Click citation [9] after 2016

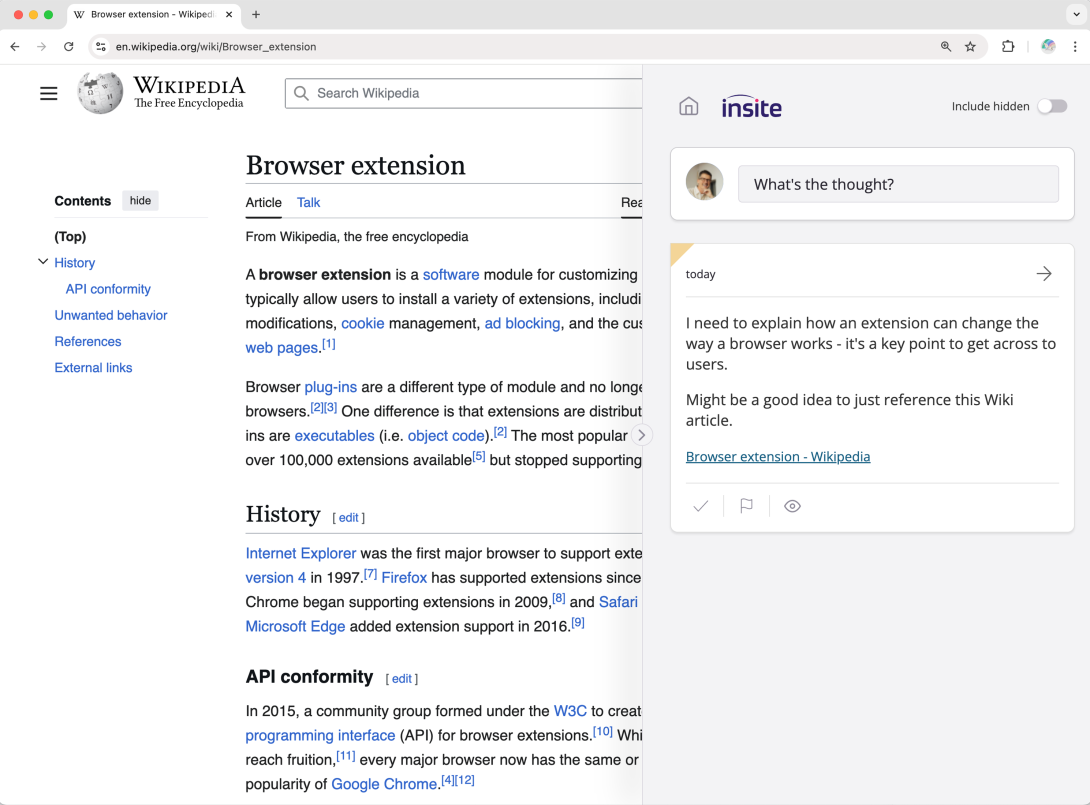click(x=578, y=622)
